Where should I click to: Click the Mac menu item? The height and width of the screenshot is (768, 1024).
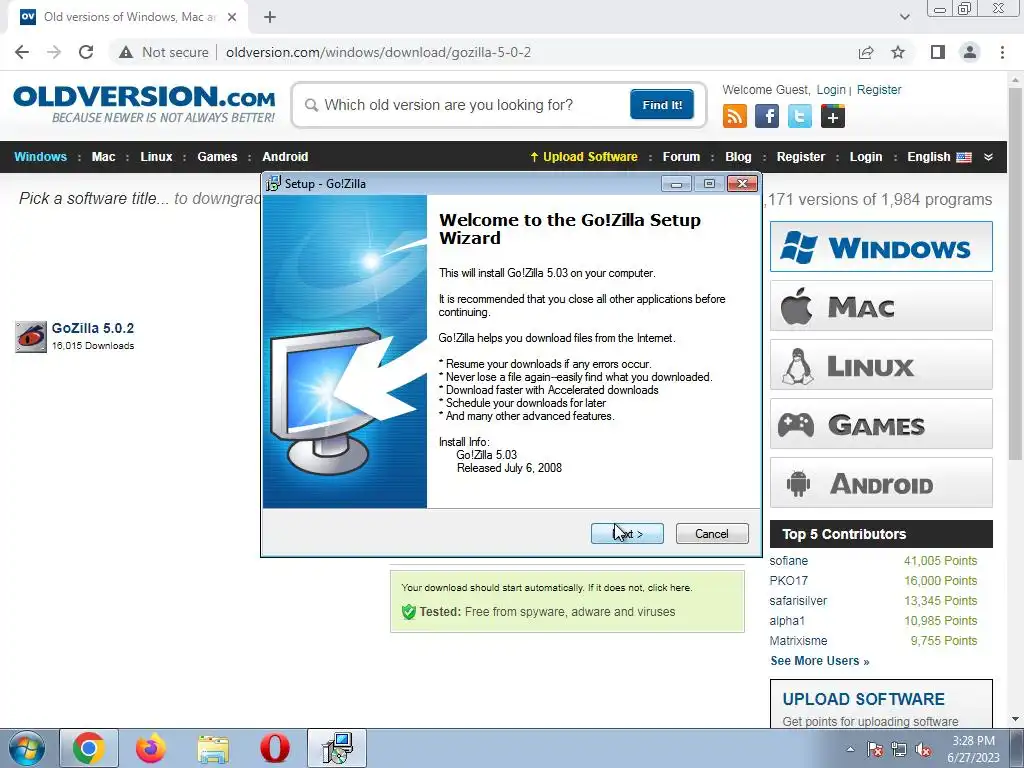click(x=103, y=157)
